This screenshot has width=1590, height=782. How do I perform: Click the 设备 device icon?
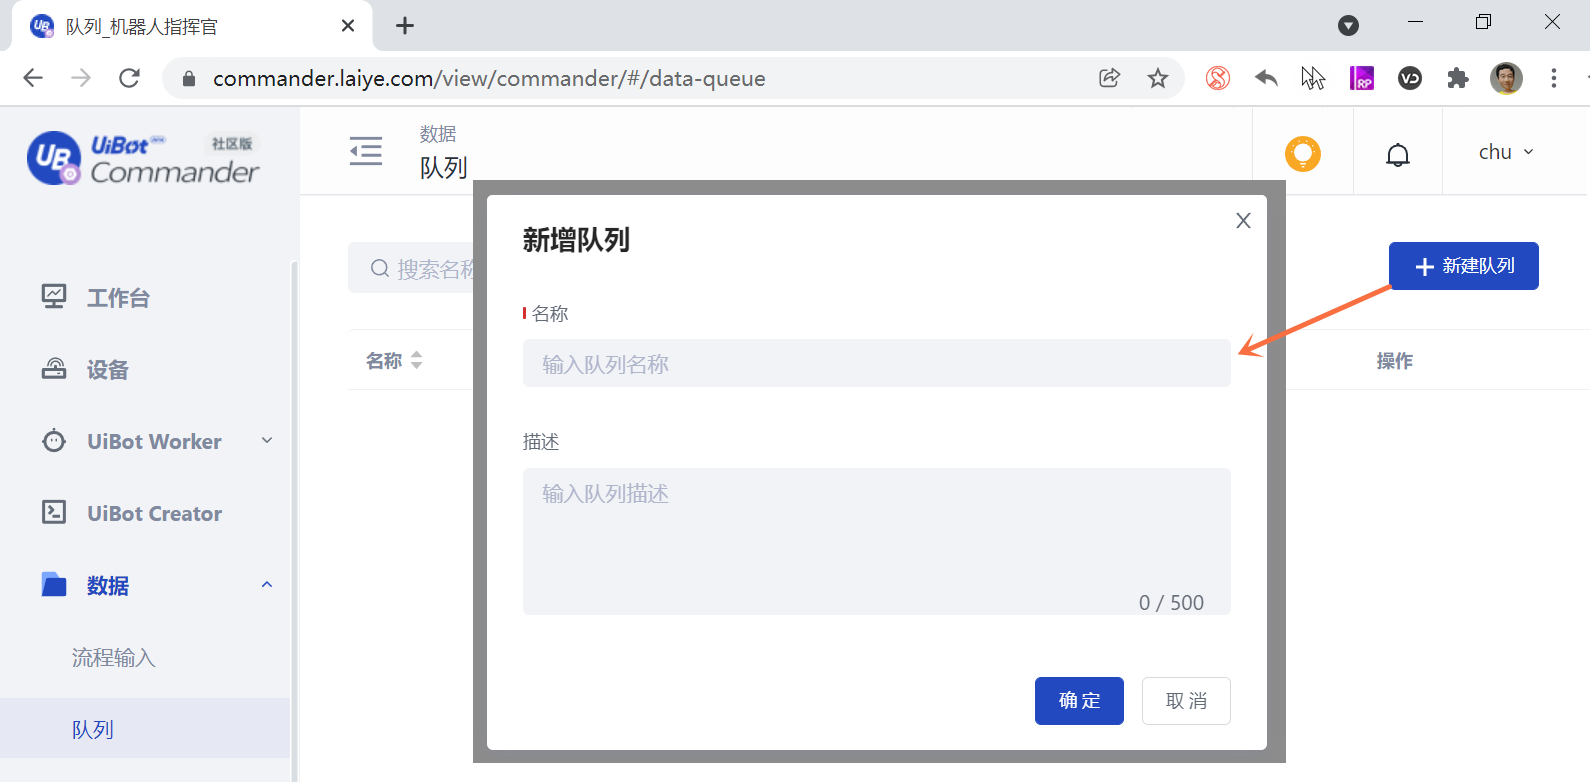[54, 369]
